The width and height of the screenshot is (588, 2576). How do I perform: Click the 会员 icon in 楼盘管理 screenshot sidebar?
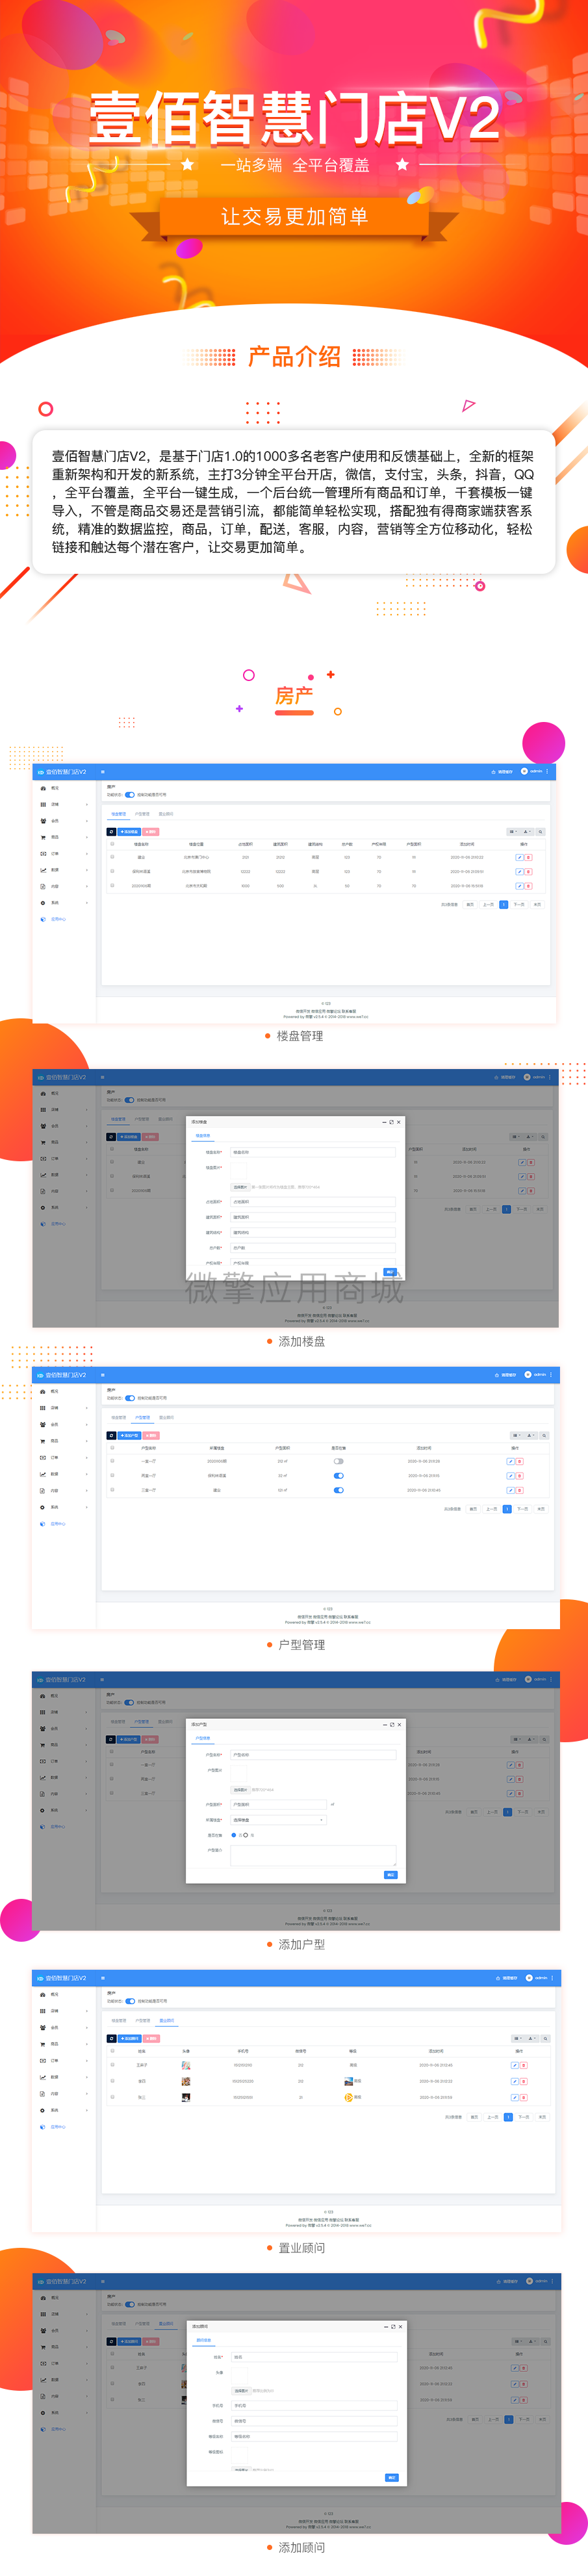pyautogui.click(x=43, y=821)
